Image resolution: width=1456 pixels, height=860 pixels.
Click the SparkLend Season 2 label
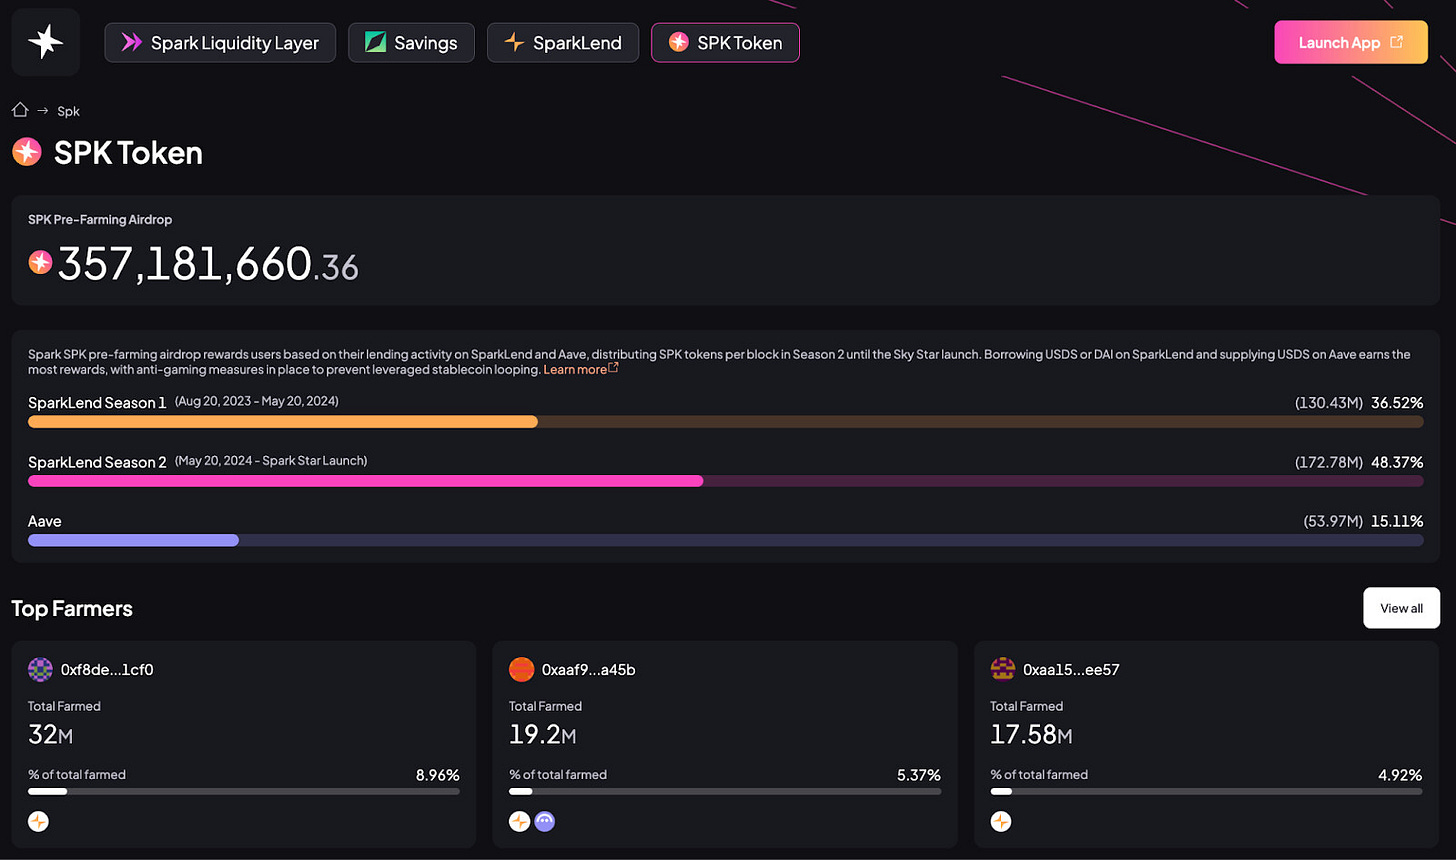tap(98, 462)
